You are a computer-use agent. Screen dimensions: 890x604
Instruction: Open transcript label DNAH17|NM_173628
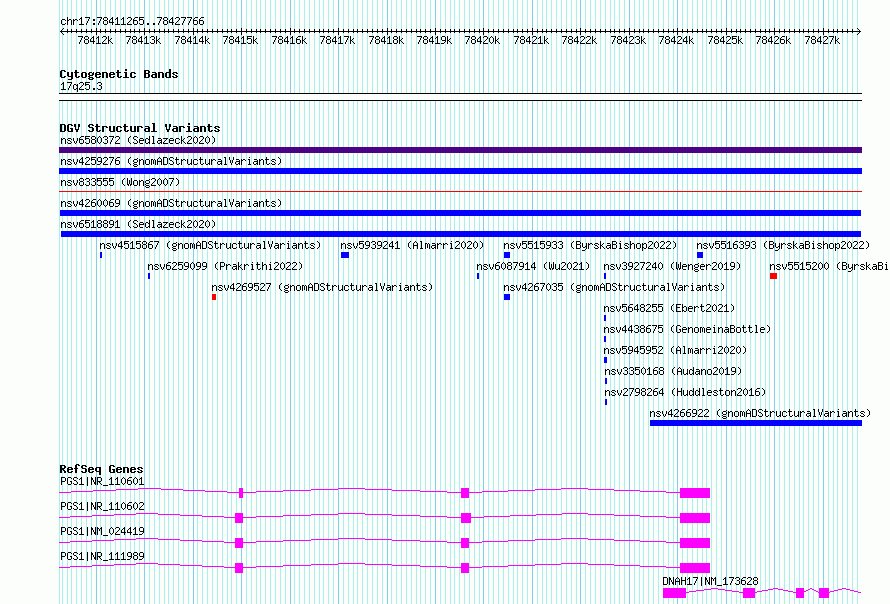click(x=710, y=581)
